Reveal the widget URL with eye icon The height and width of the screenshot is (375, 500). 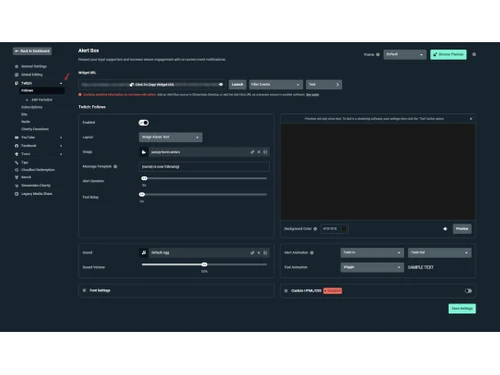[x=221, y=84]
